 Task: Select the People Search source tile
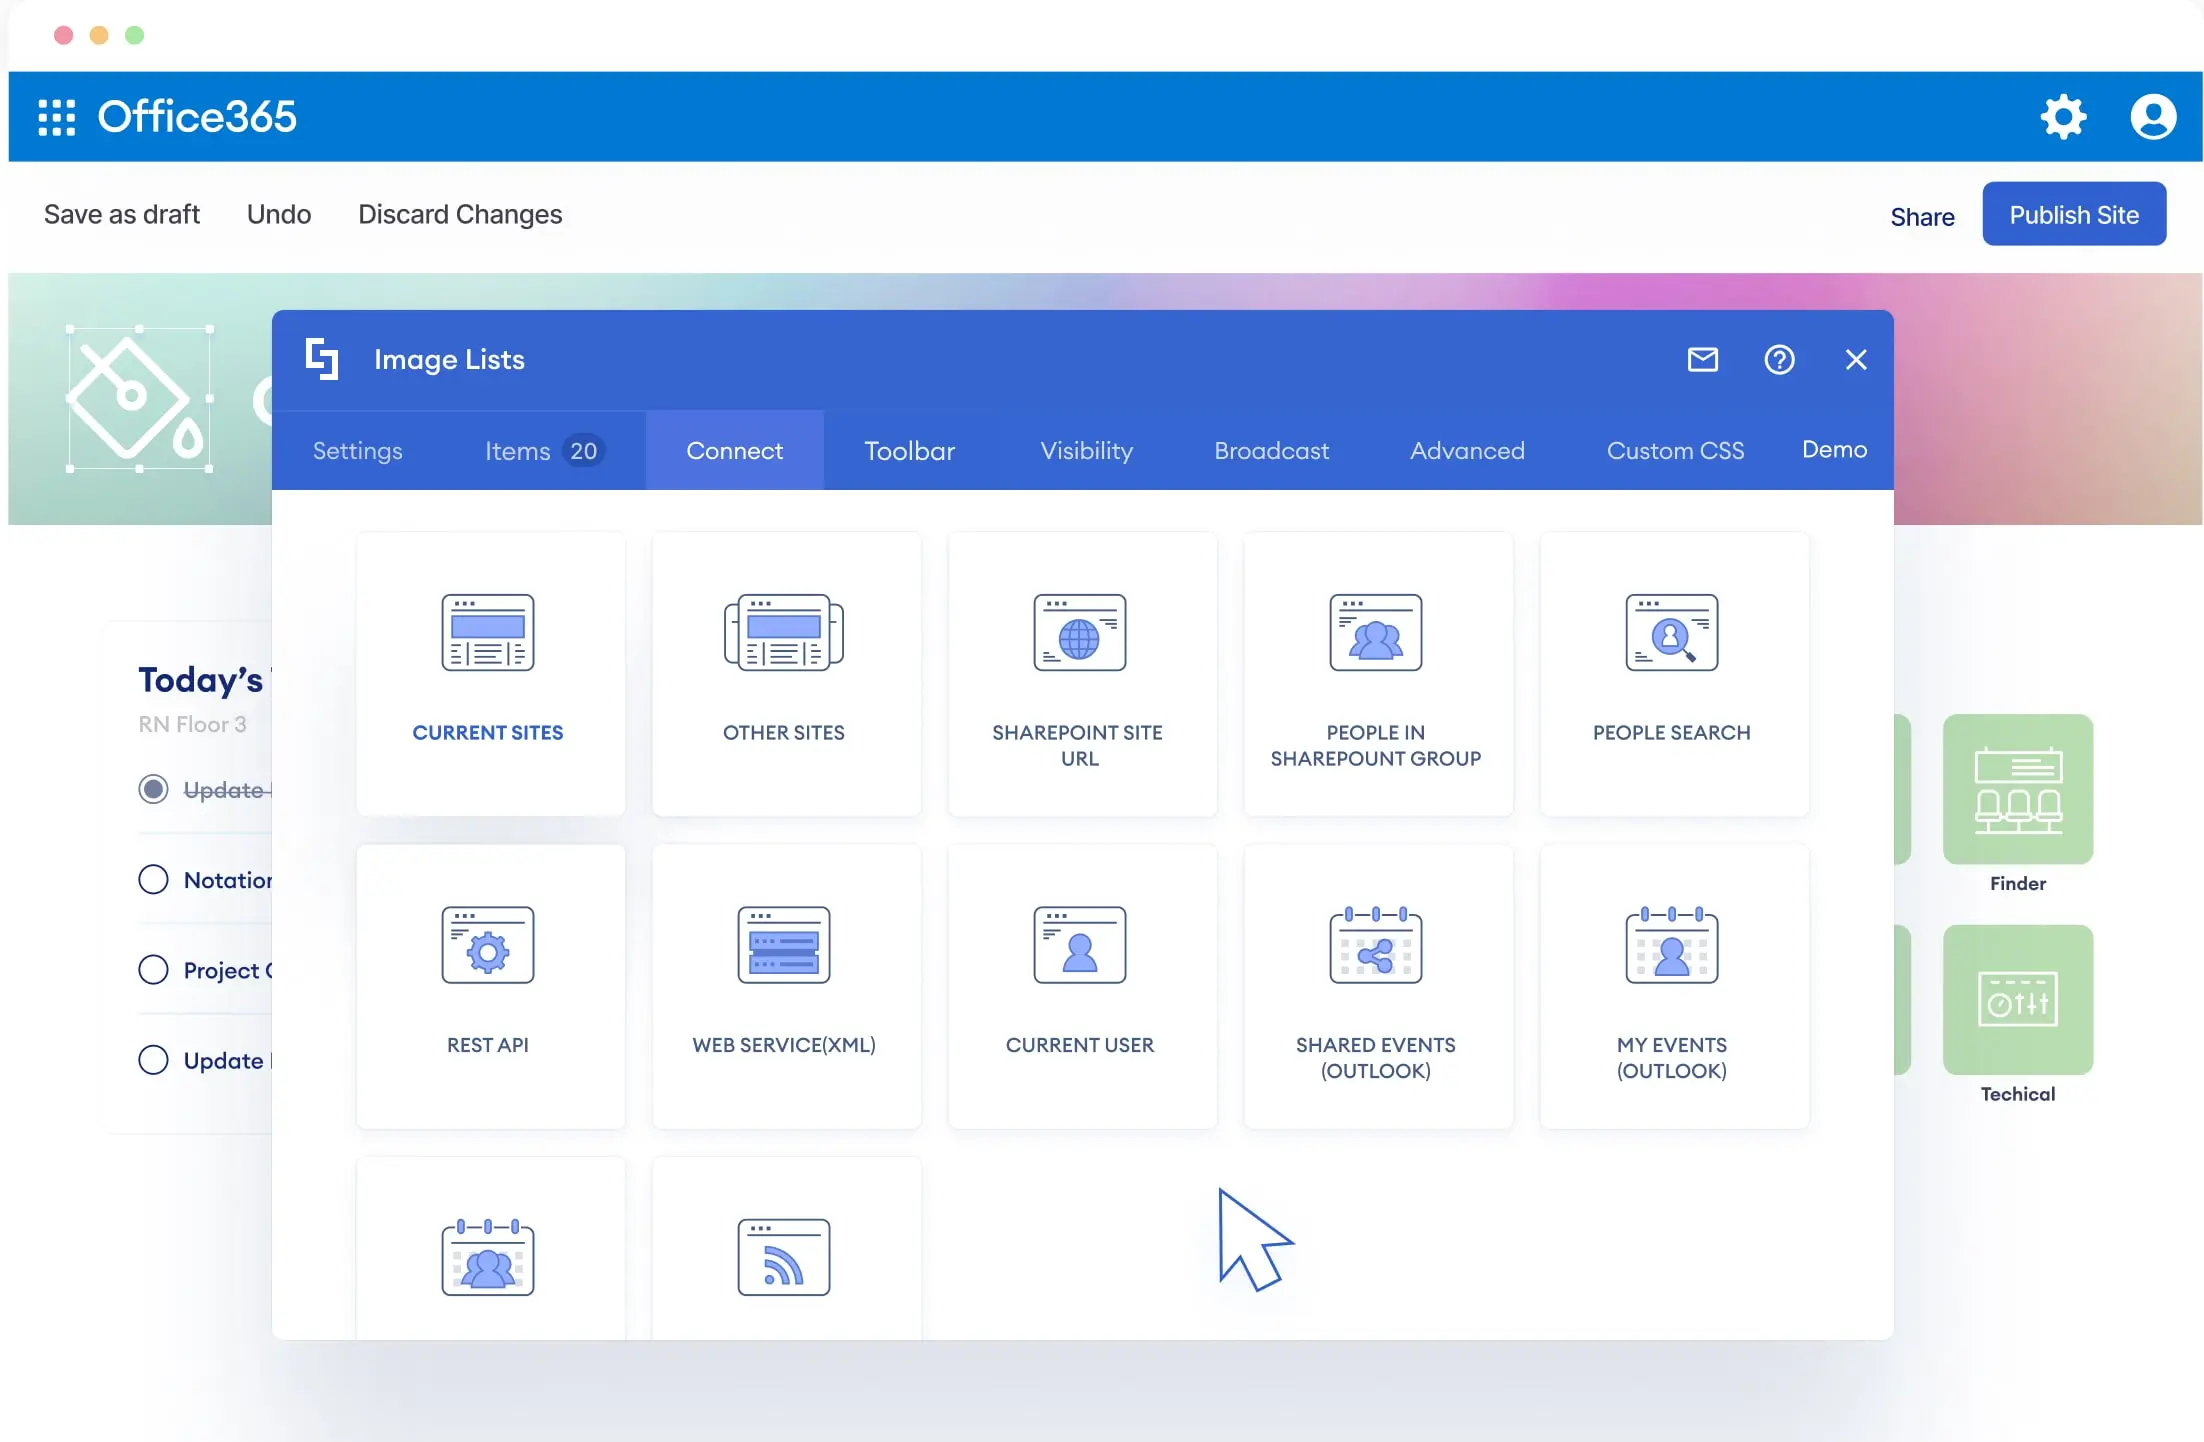coord(1672,673)
